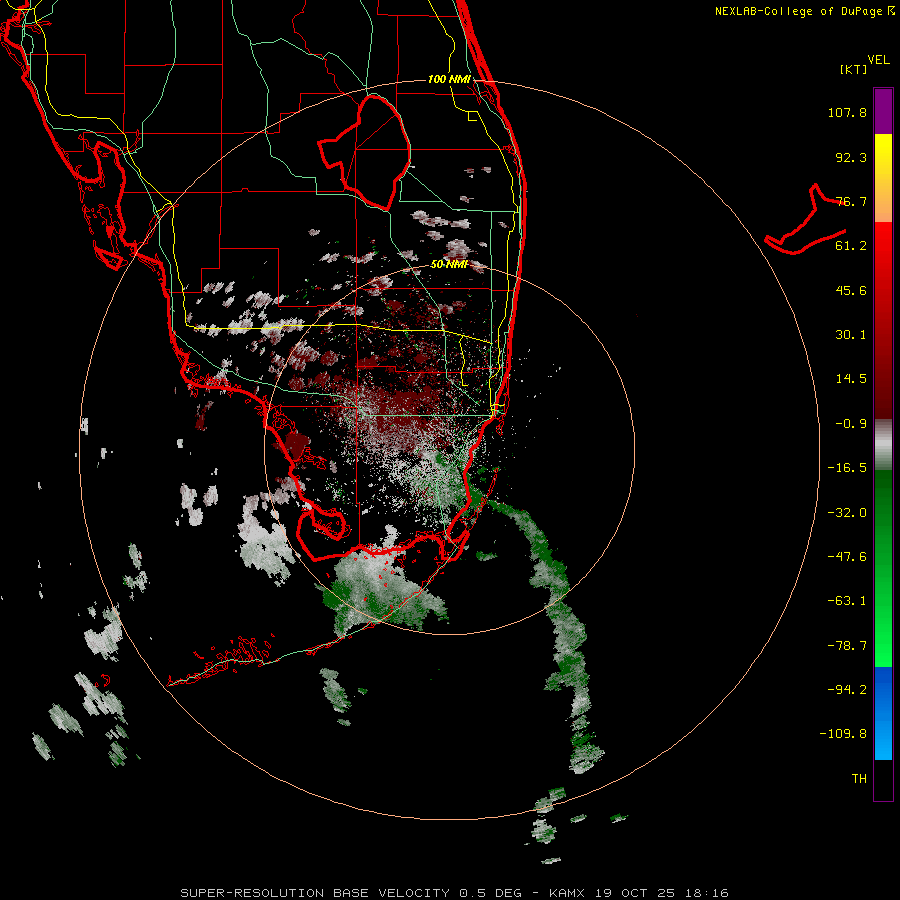Click the 50 NMI range ring label
Viewport: 900px width, 900px height.
(449, 265)
